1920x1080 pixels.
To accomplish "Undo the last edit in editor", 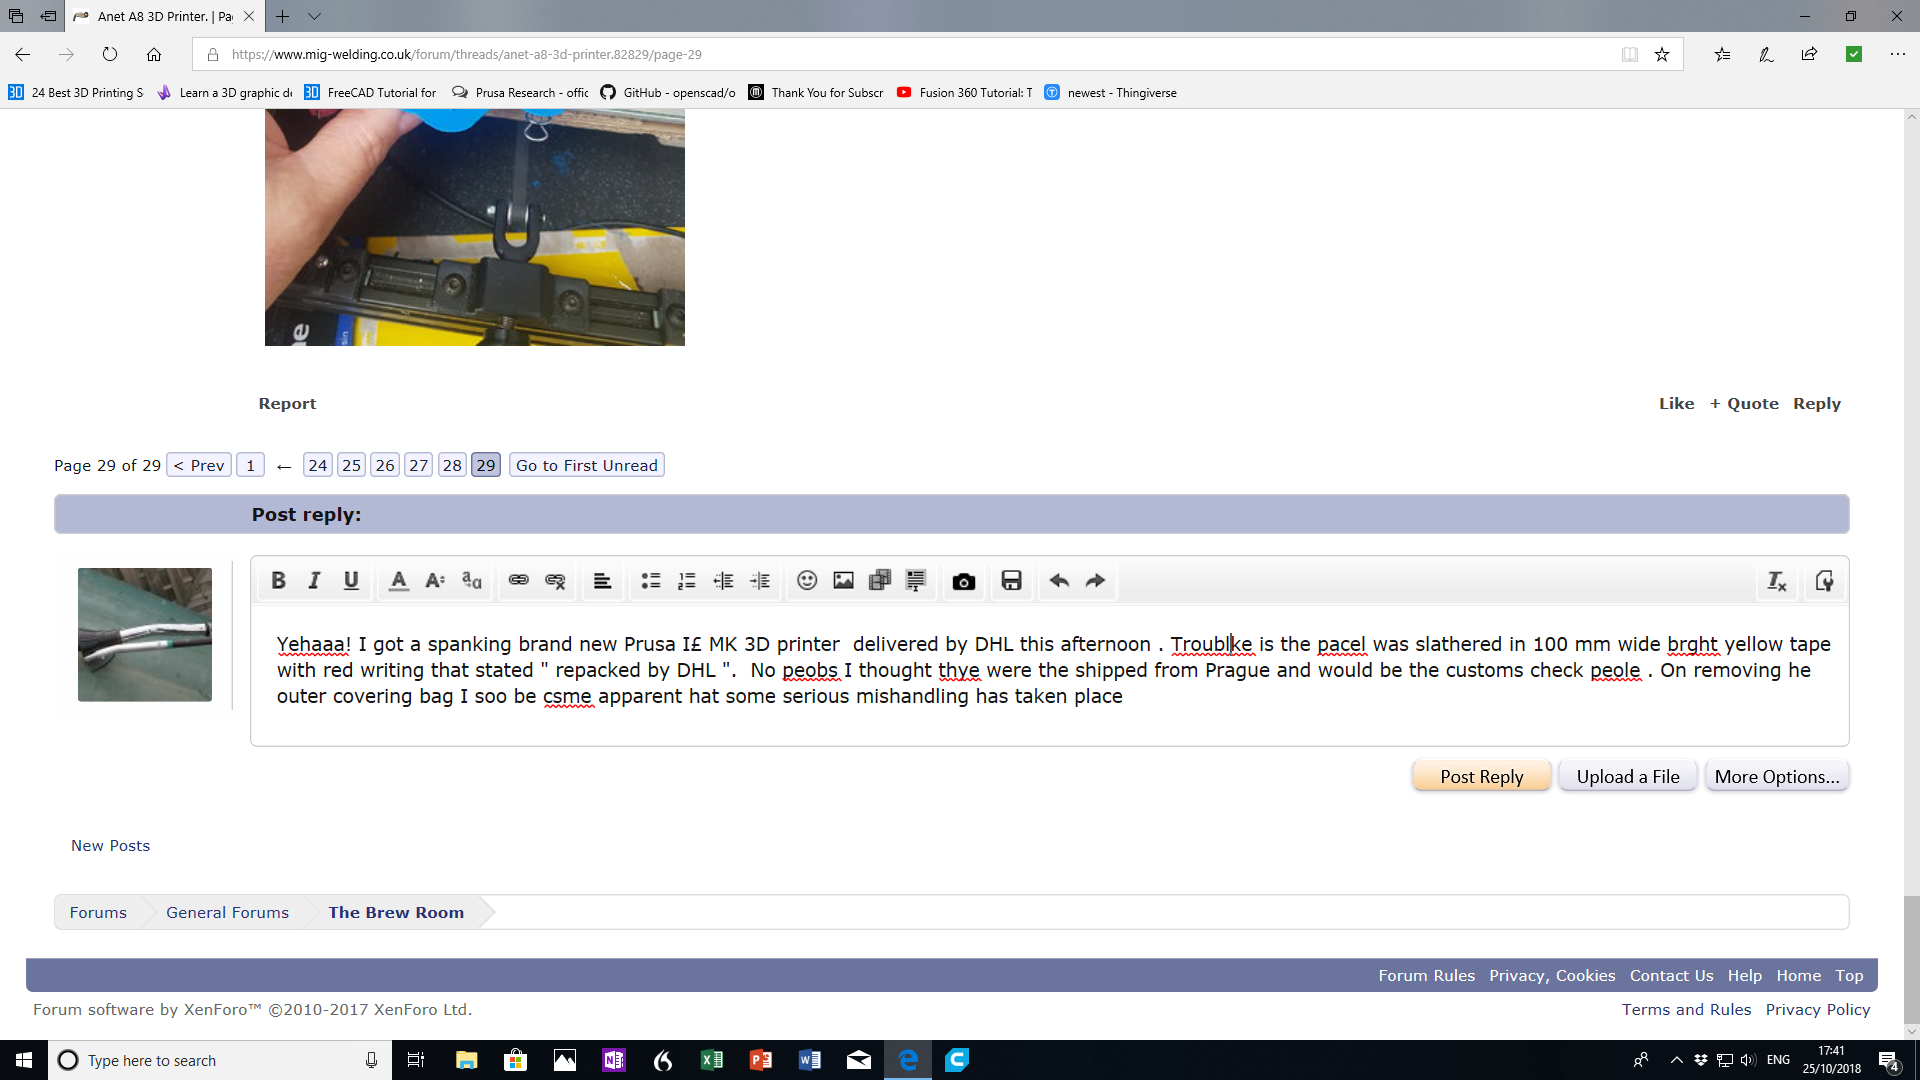I will 1059,581.
